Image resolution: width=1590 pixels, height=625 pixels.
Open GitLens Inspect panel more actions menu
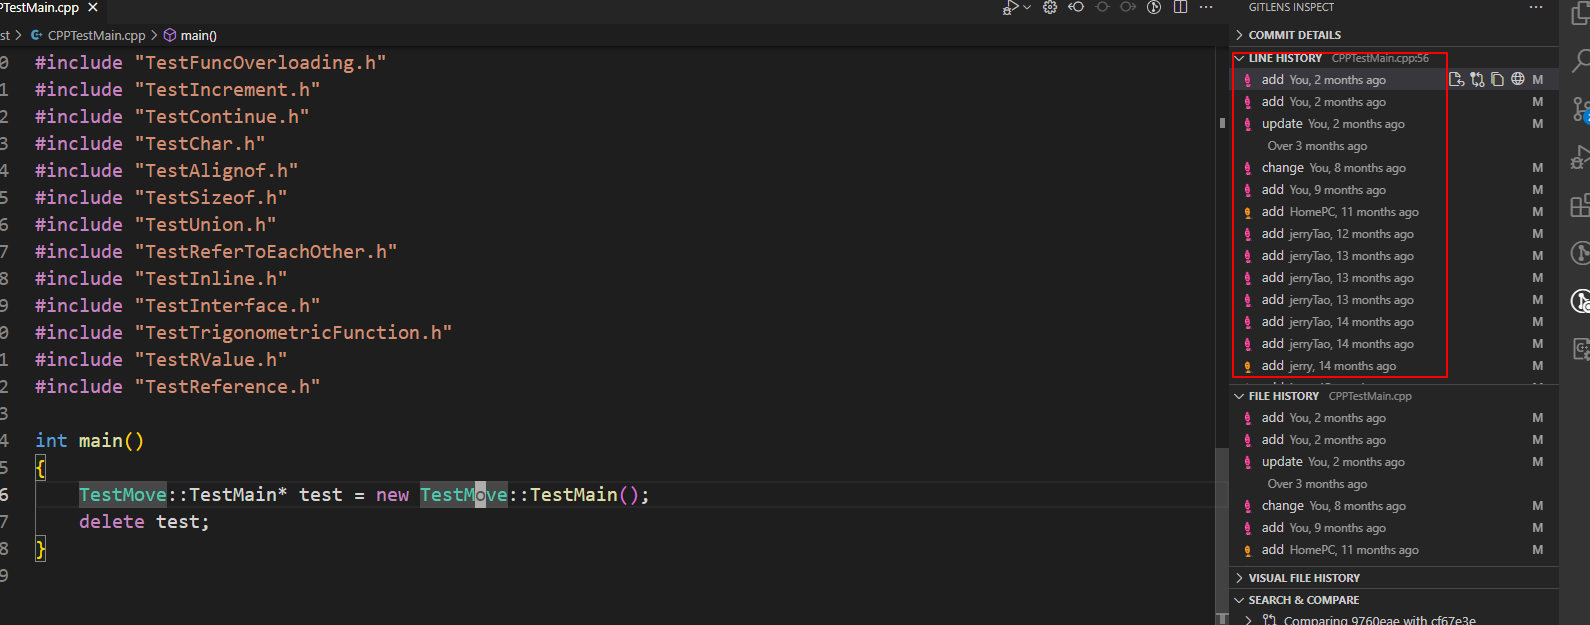(1536, 7)
